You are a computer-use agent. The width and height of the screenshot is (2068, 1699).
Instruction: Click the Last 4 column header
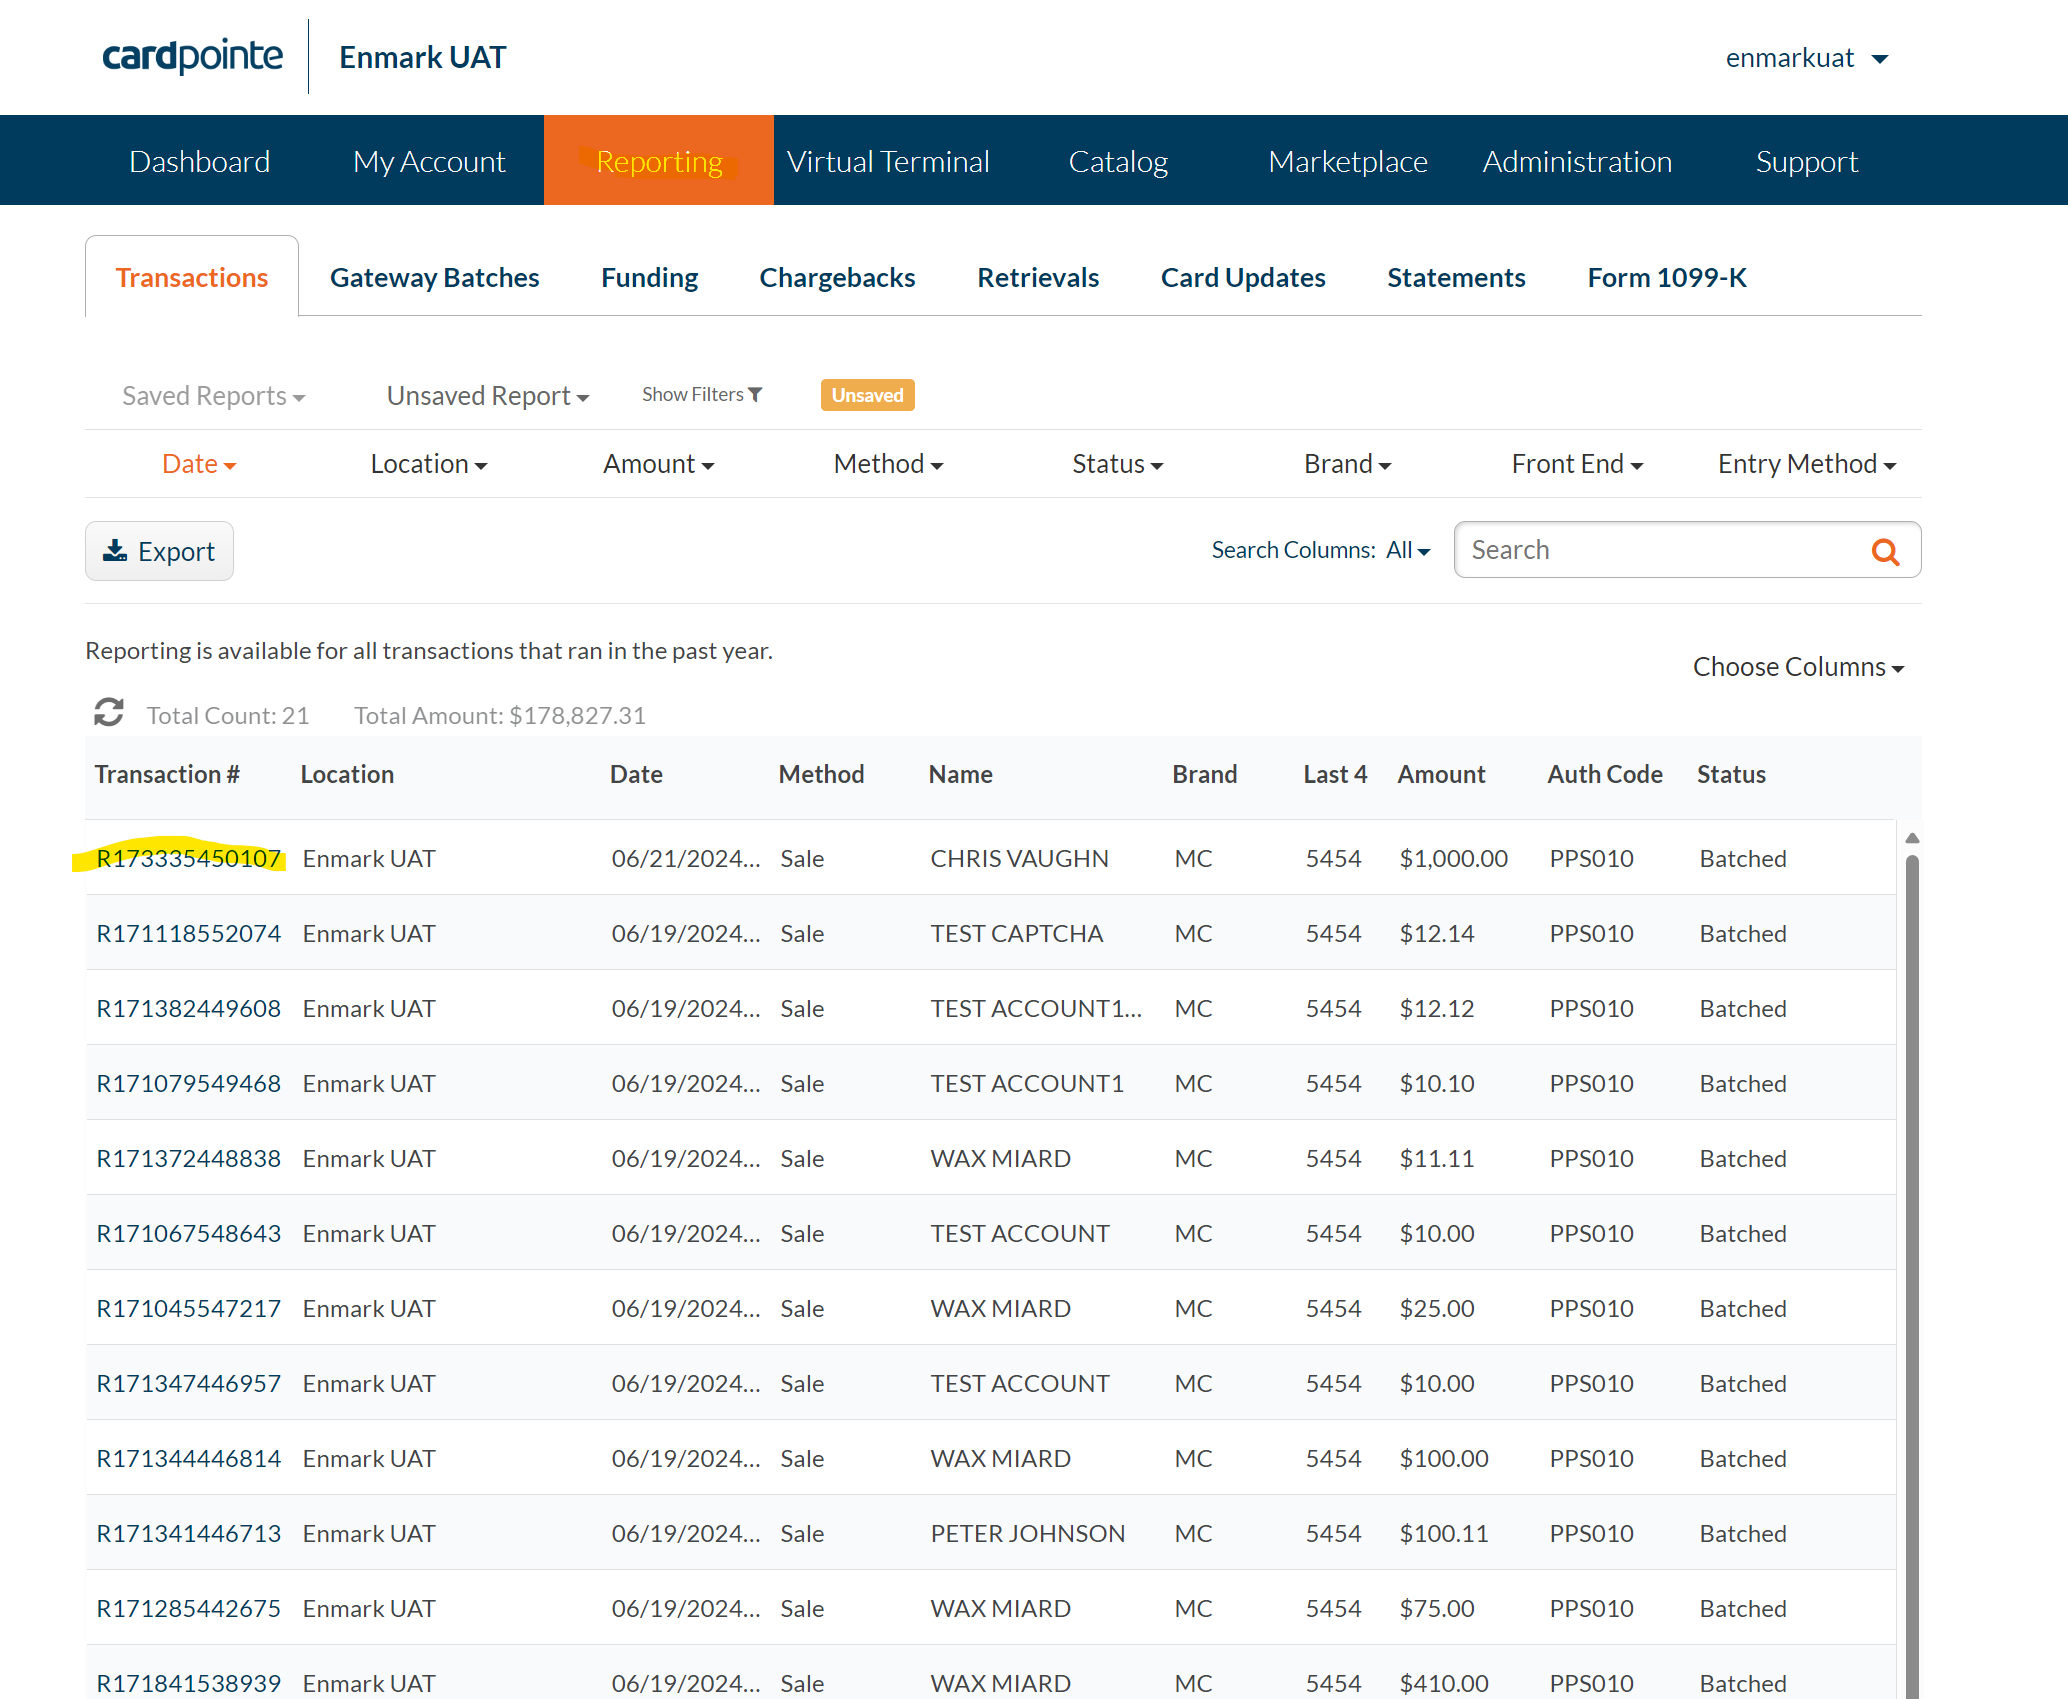coord(1335,774)
